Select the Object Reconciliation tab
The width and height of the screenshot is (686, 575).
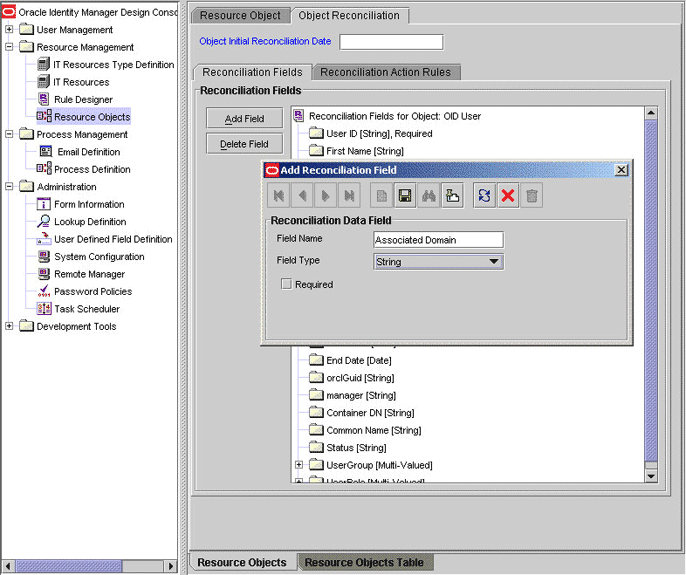349,15
